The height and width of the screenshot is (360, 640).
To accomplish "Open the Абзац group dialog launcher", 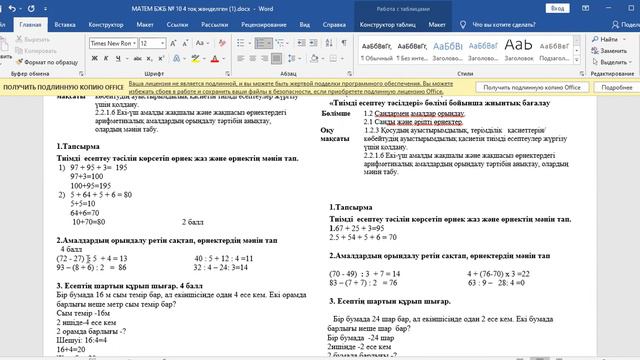I will point(350,74).
